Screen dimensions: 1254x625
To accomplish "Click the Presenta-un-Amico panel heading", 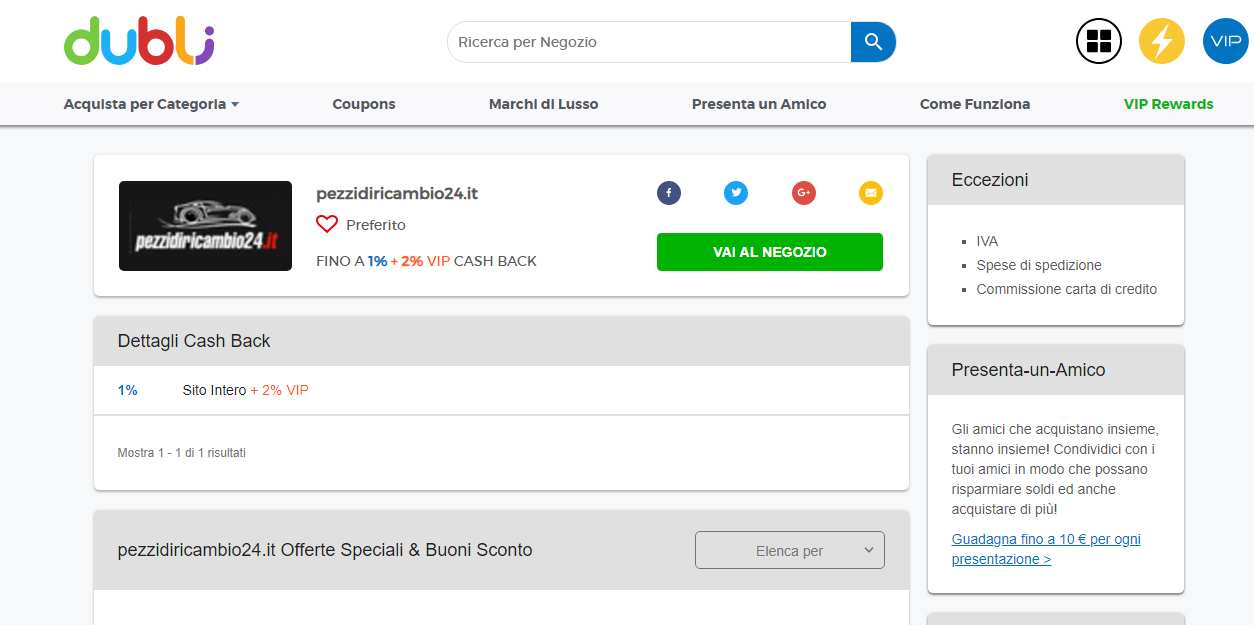I will pyautogui.click(x=1028, y=370).
